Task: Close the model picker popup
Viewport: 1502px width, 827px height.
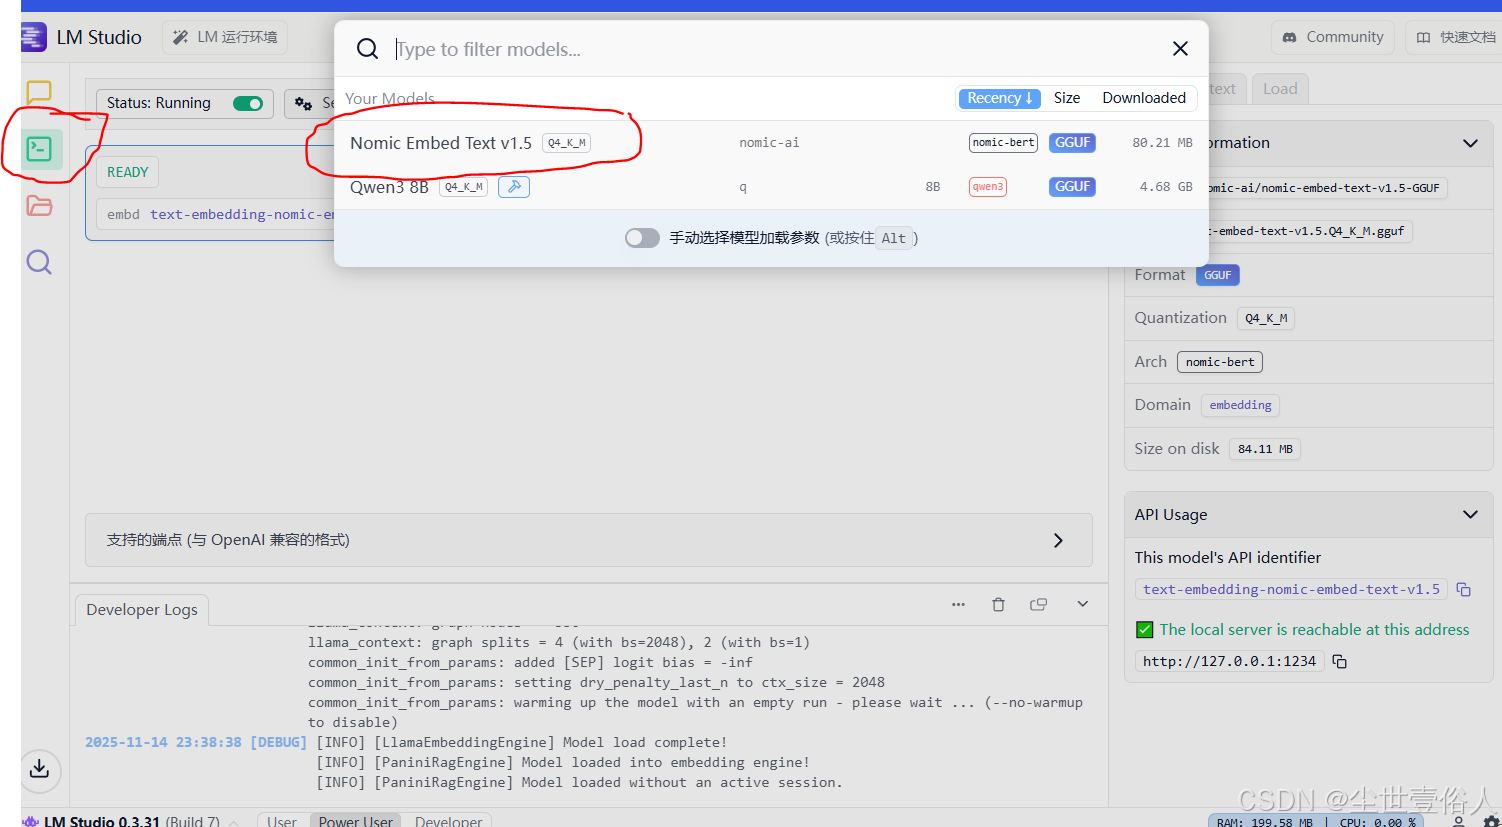Action: 1180,49
